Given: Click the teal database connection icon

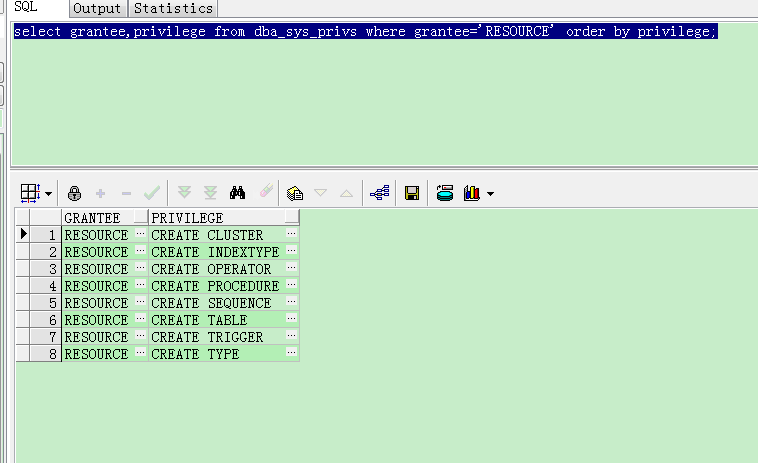Looking at the screenshot, I should (445, 193).
